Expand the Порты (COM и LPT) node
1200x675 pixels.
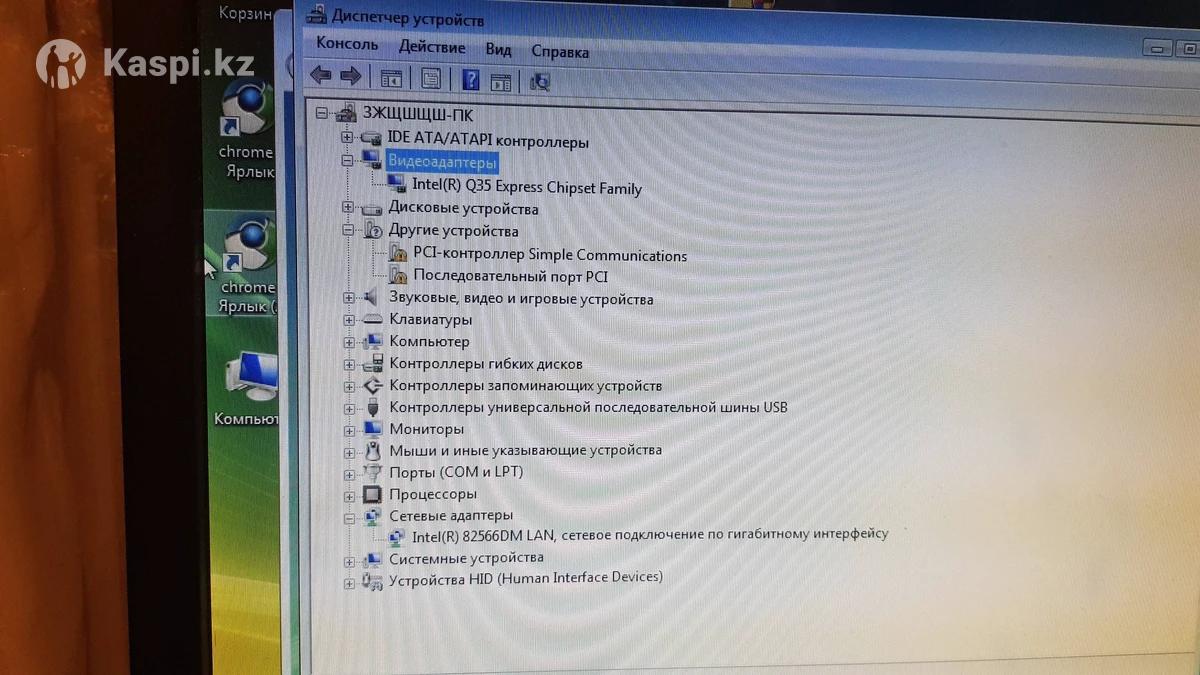tap(349, 473)
